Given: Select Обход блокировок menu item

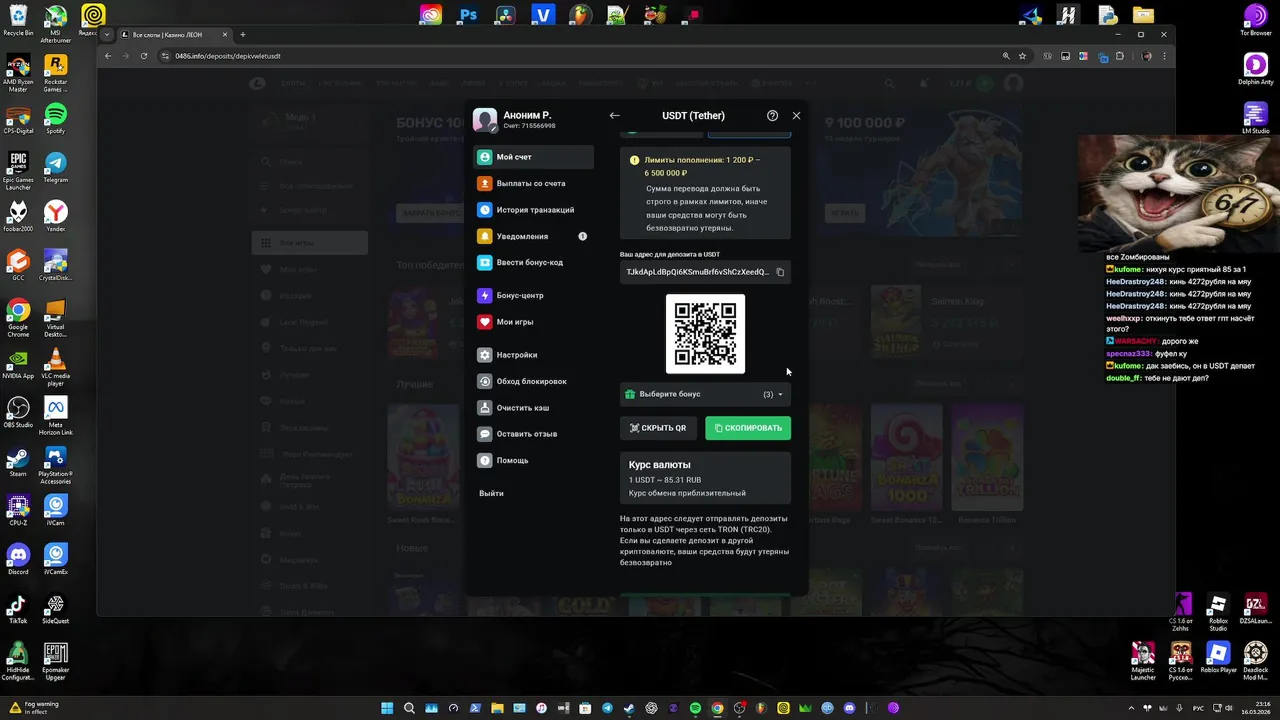Looking at the screenshot, I should point(533,381).
